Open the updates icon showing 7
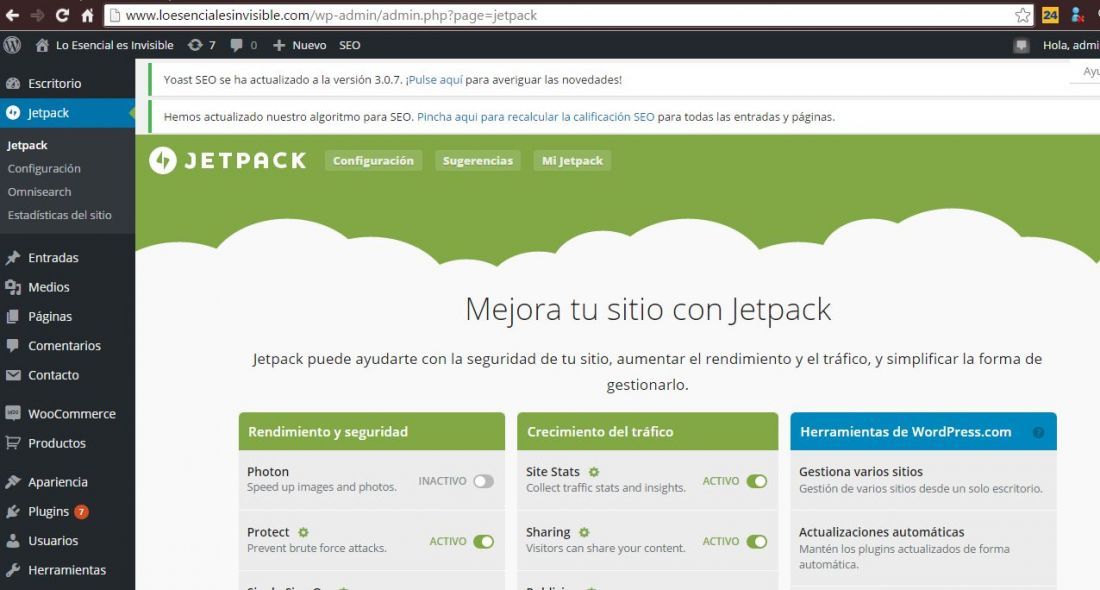This screenshot has width=1100, height=590. 201,45
